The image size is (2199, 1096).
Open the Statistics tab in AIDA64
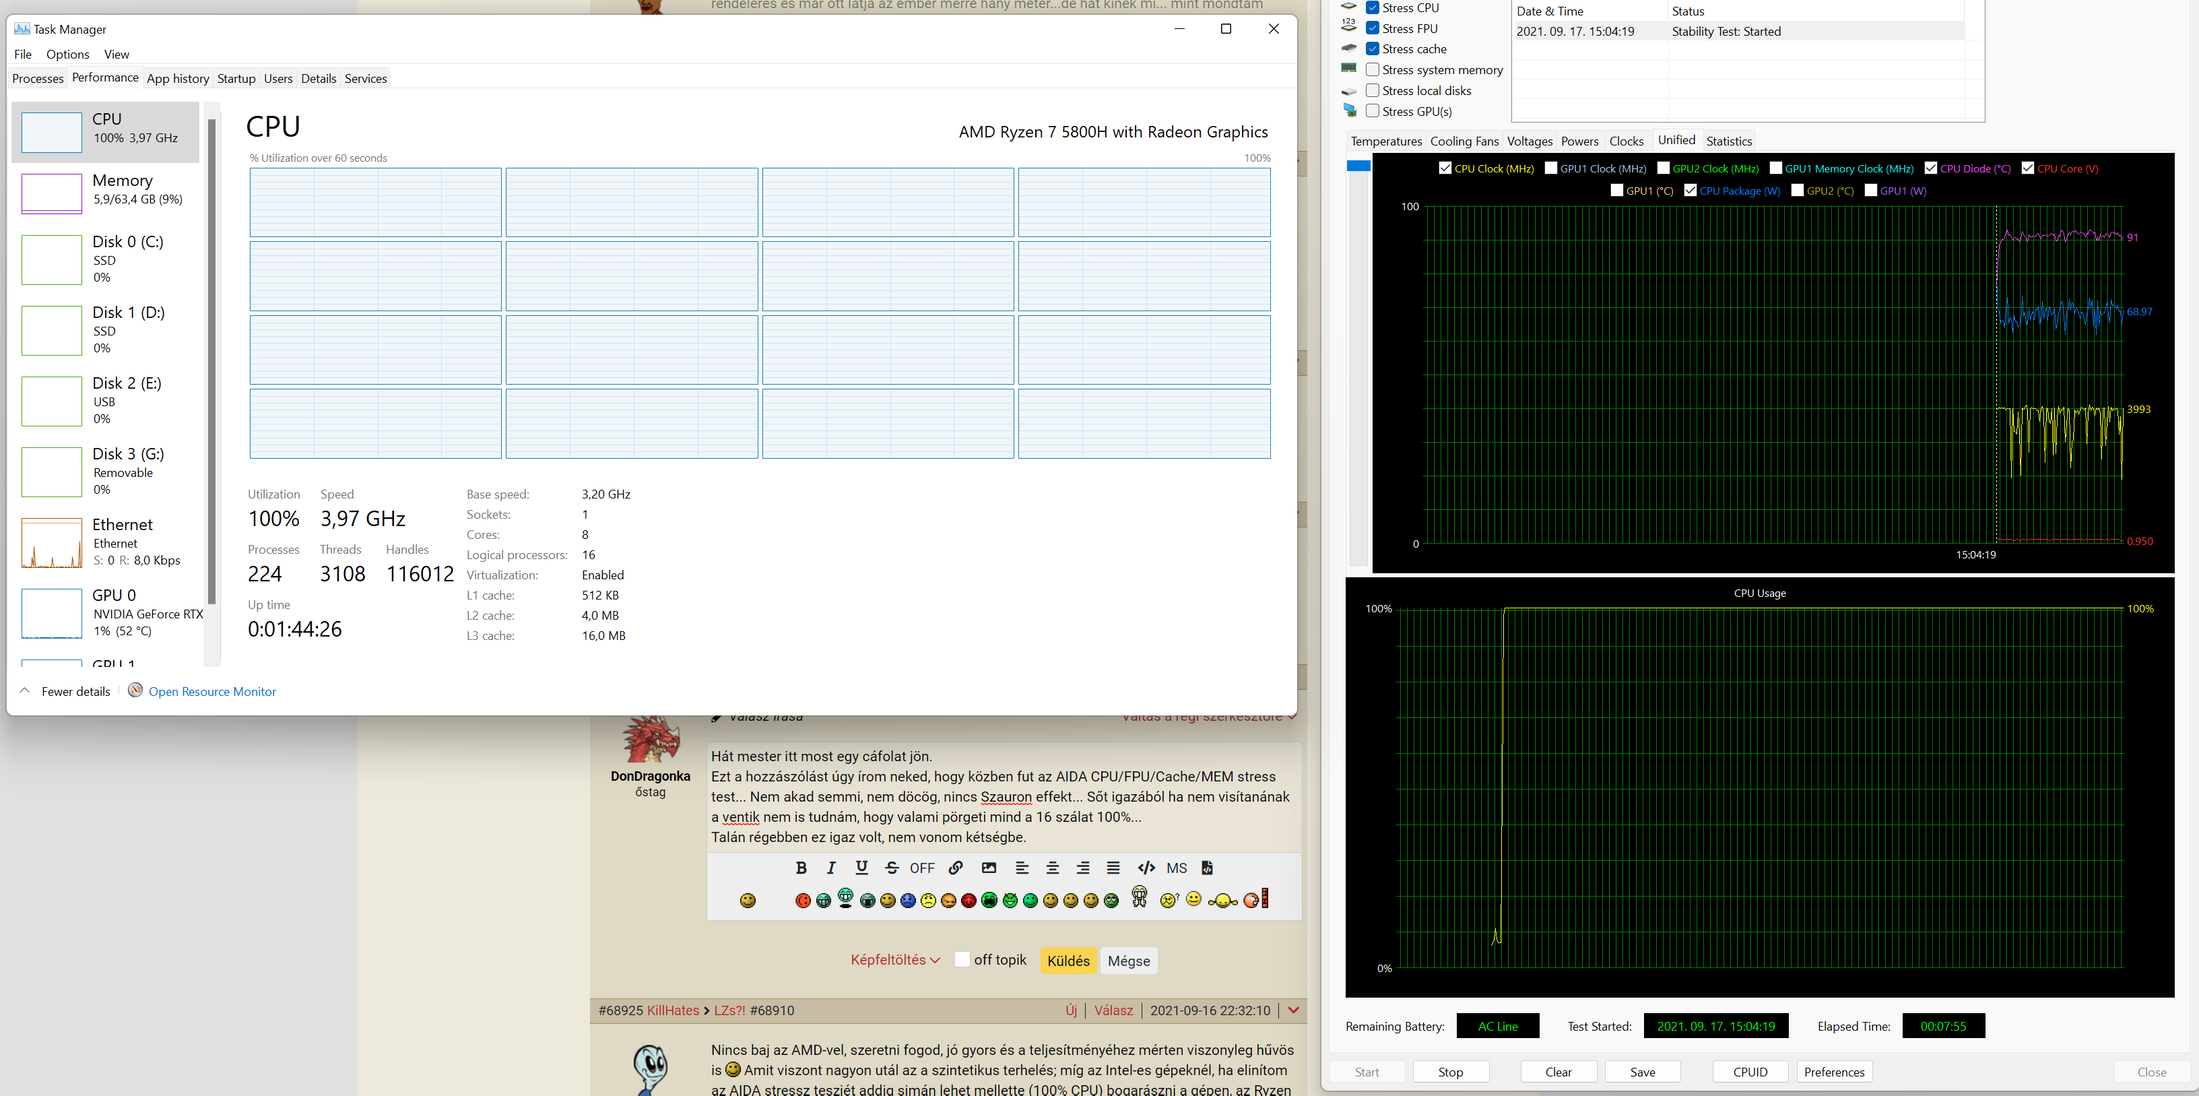[1728, 141]
